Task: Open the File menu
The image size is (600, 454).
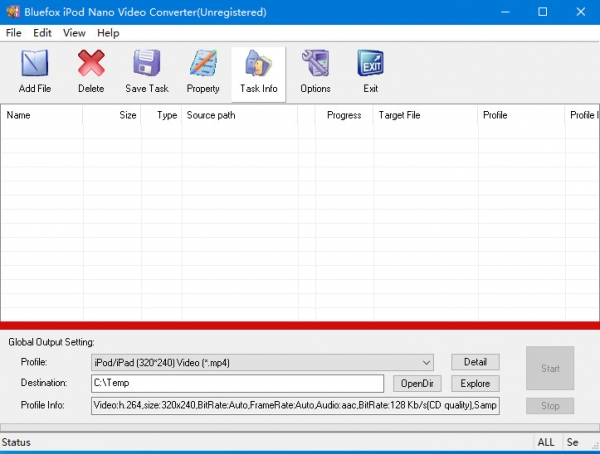Action: pyautogui.click(x=13, y=33)
